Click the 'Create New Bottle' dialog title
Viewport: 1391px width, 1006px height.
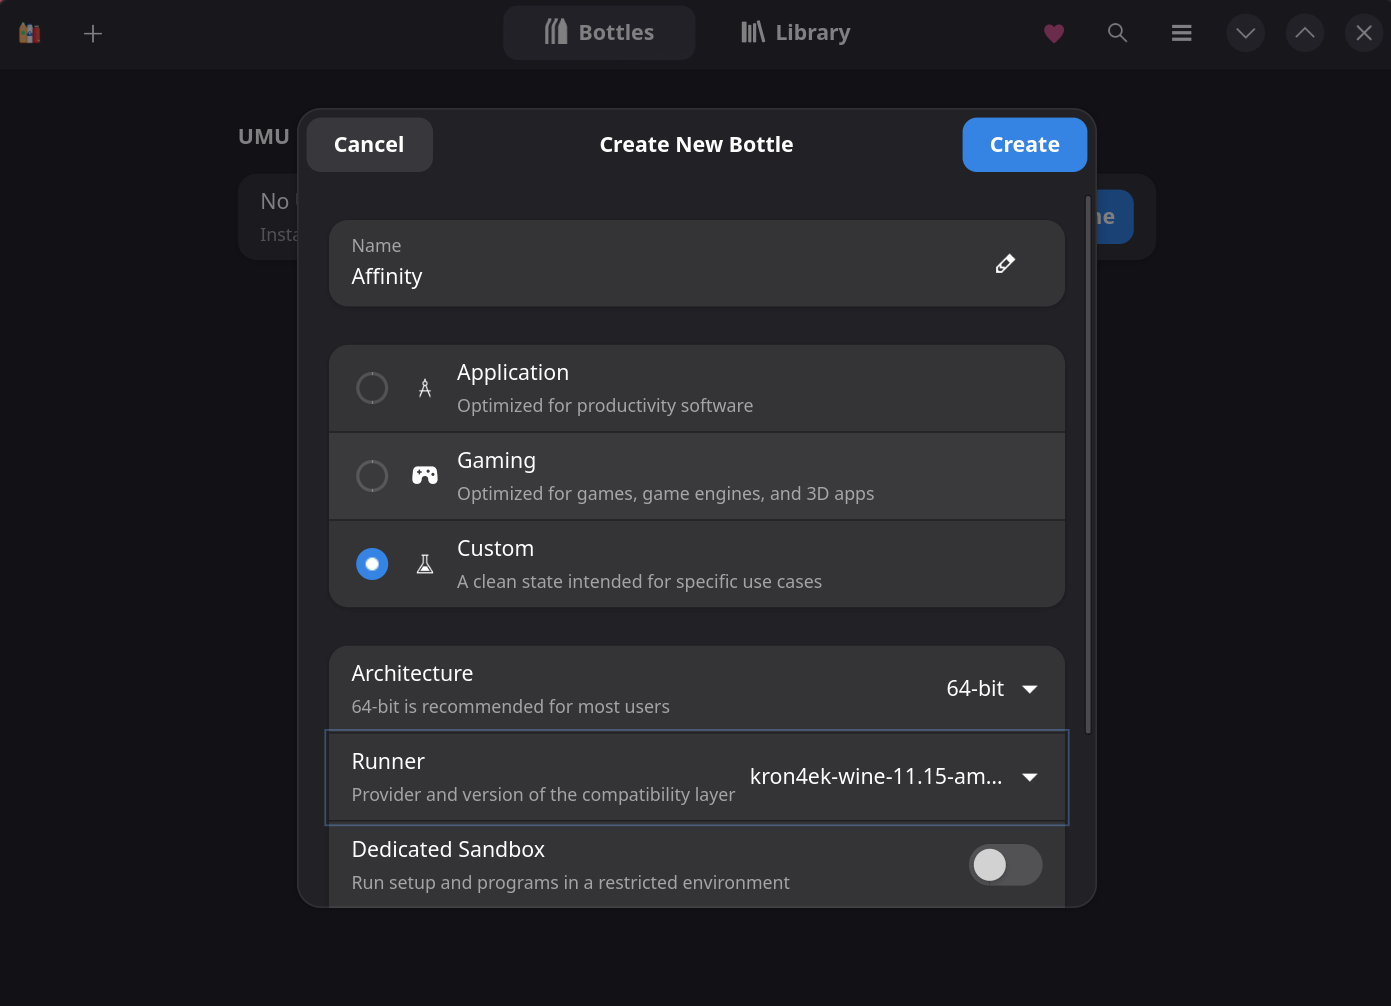(x=696, y=145)
